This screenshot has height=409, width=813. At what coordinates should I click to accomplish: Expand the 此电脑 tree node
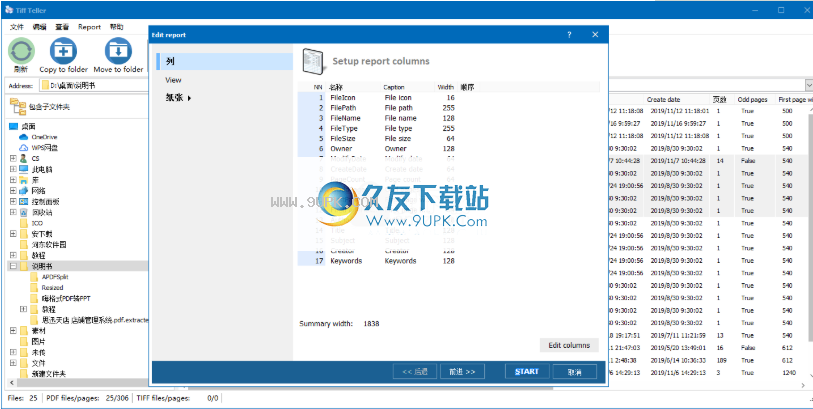point(13,170)
